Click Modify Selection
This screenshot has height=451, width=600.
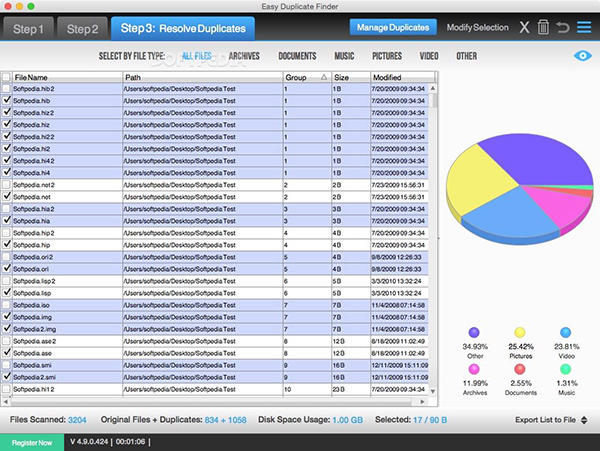478,28
